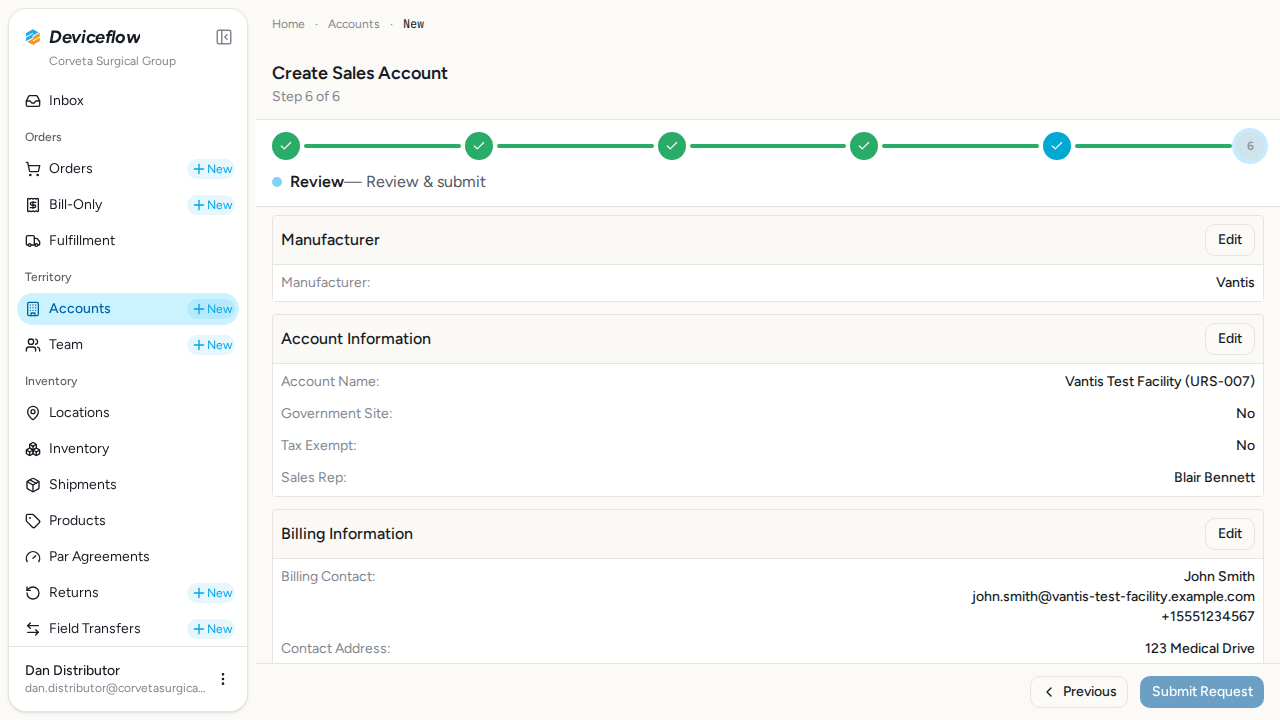This screenshot has height=720, width=1280.
Task: Click the Par Agreements gauge icon
Action: 33,557
